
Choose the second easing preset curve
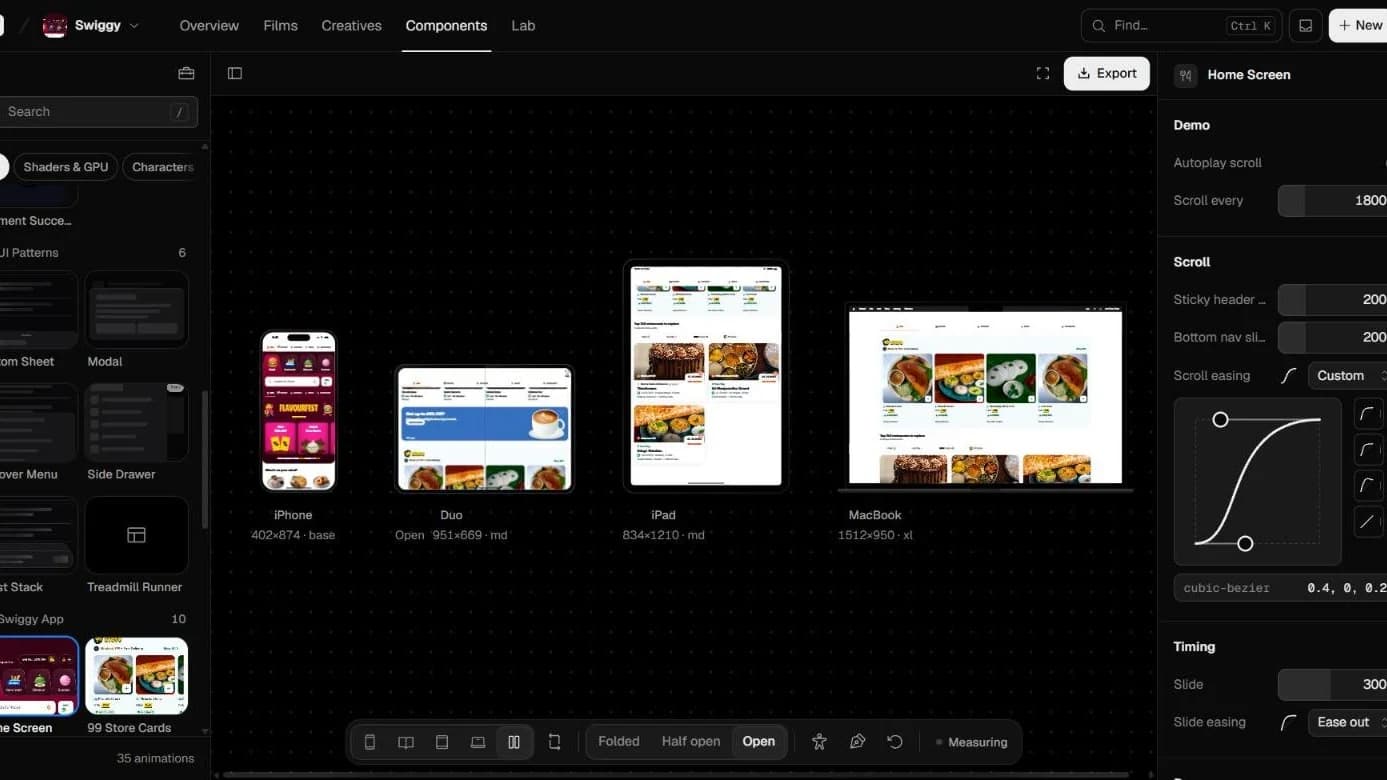1368,449
